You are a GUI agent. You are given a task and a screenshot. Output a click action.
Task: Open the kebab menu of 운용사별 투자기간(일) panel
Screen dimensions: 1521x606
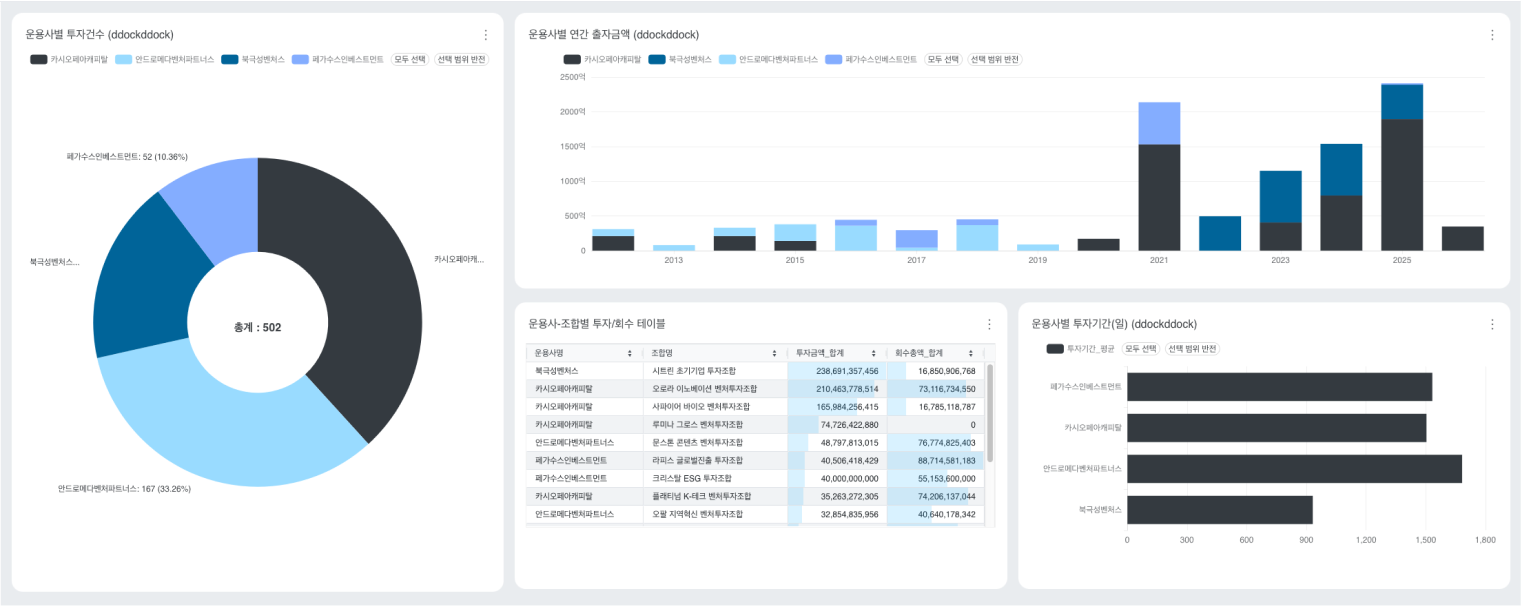tap(1492, 324)
